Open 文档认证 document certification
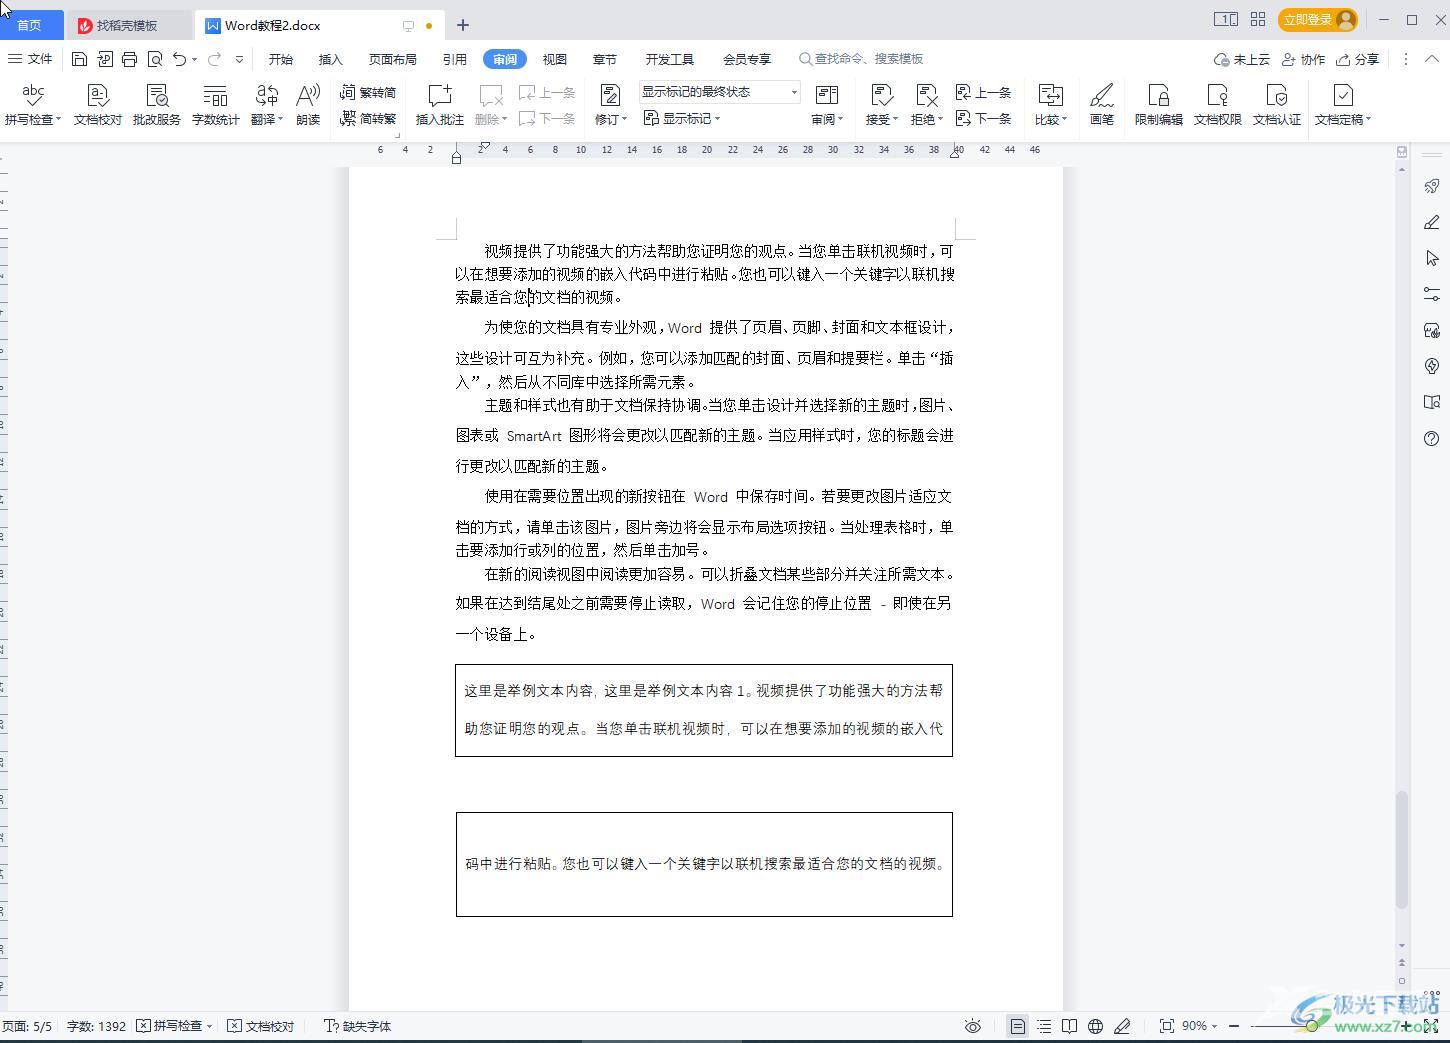The height and width of the screenshot is (1043, 1450). (x=1277, y=104)
